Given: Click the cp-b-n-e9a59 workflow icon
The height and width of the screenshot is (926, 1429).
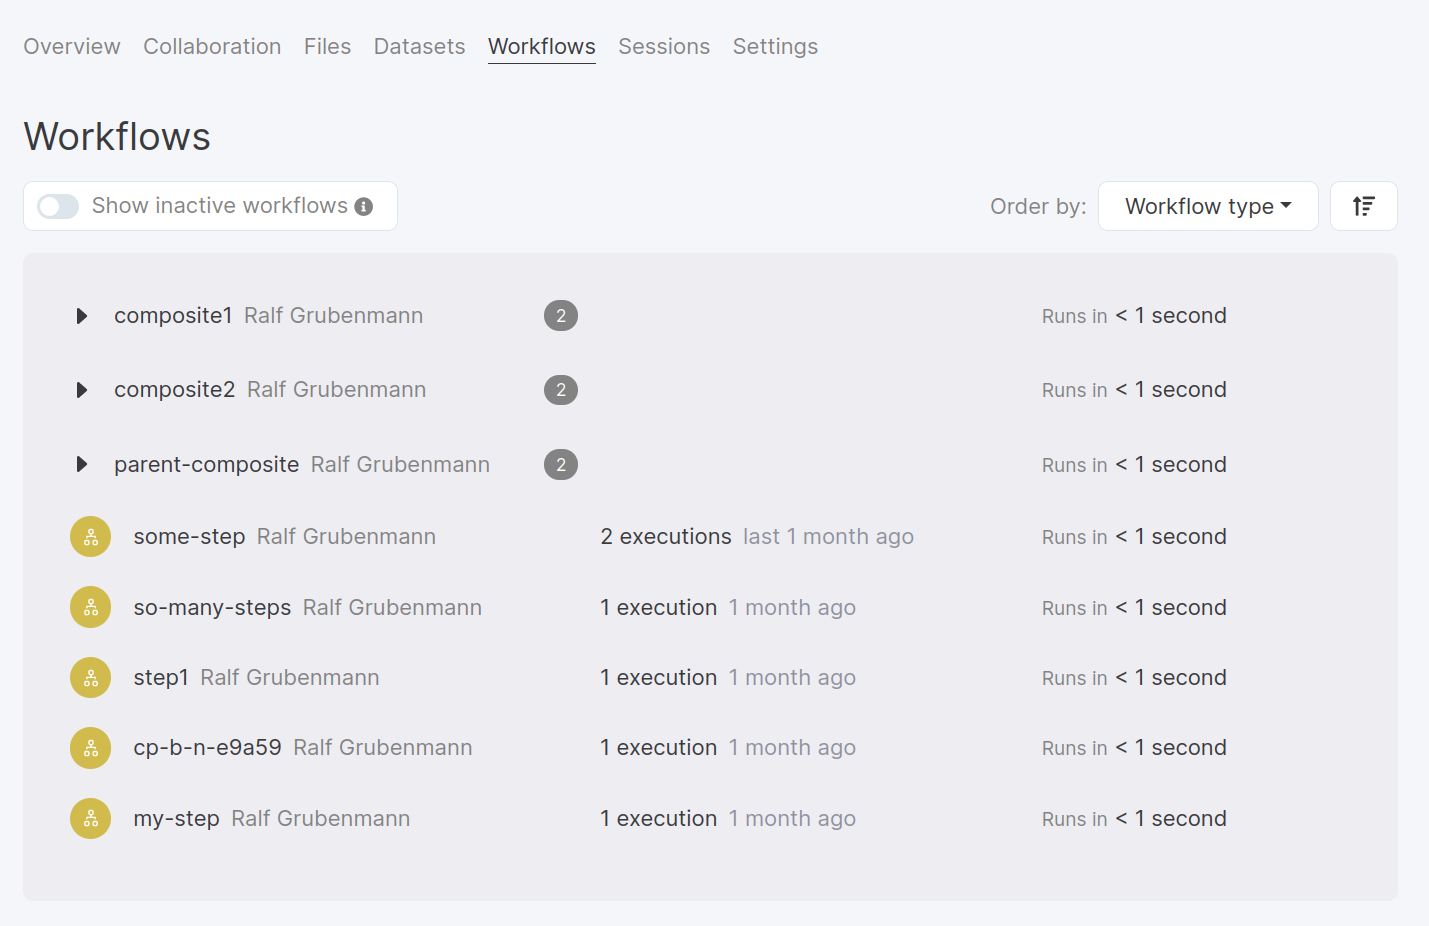Looking at the screenshot, I should [x=90, y=748].
